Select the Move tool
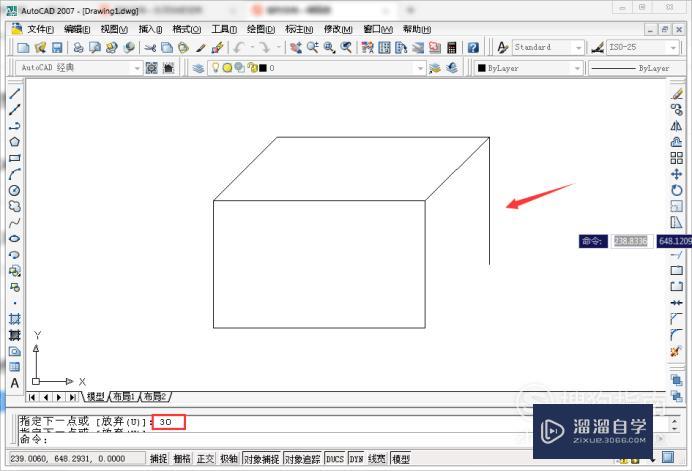The image size is (692, 471). [x=677, y=174]
